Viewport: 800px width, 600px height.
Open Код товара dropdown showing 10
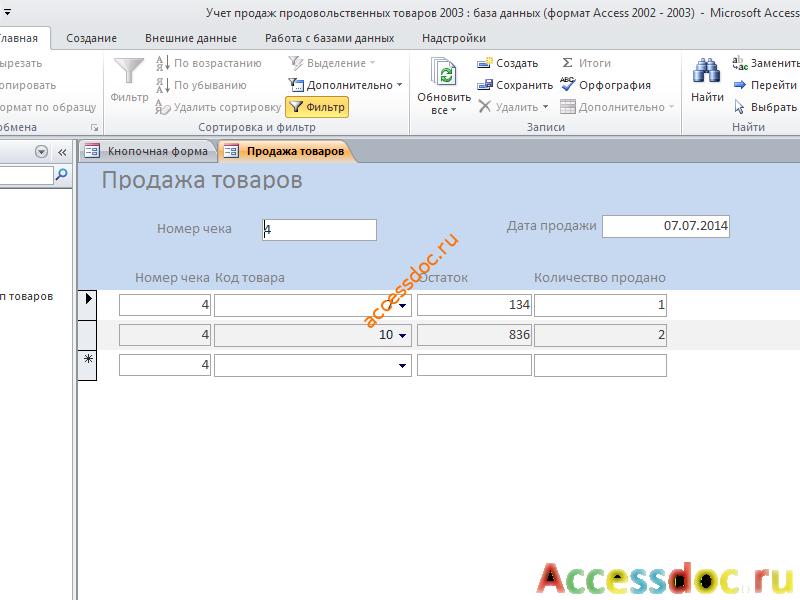(403, 335)
